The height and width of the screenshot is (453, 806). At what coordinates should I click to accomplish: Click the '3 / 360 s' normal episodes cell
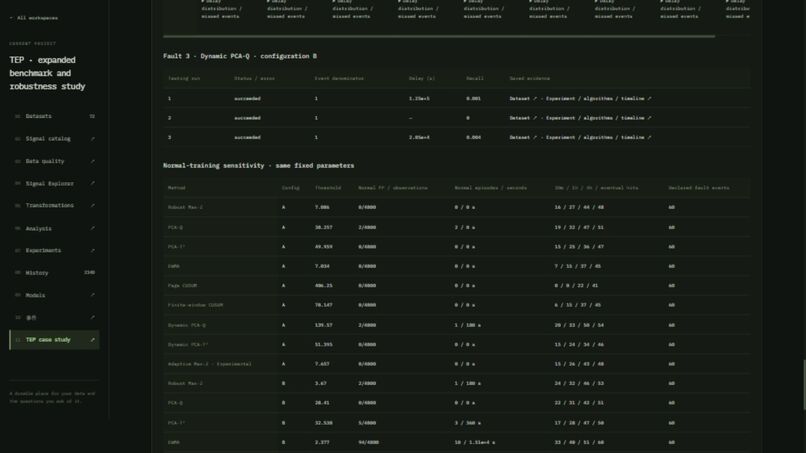coord(467,423)
